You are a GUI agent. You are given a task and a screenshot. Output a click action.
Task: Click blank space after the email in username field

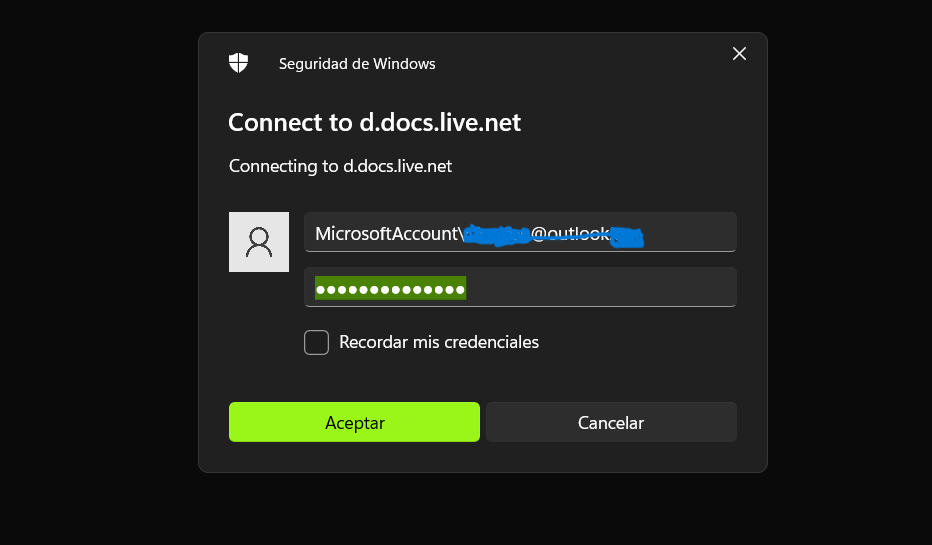pyautogui.click(x=689, y=232)
